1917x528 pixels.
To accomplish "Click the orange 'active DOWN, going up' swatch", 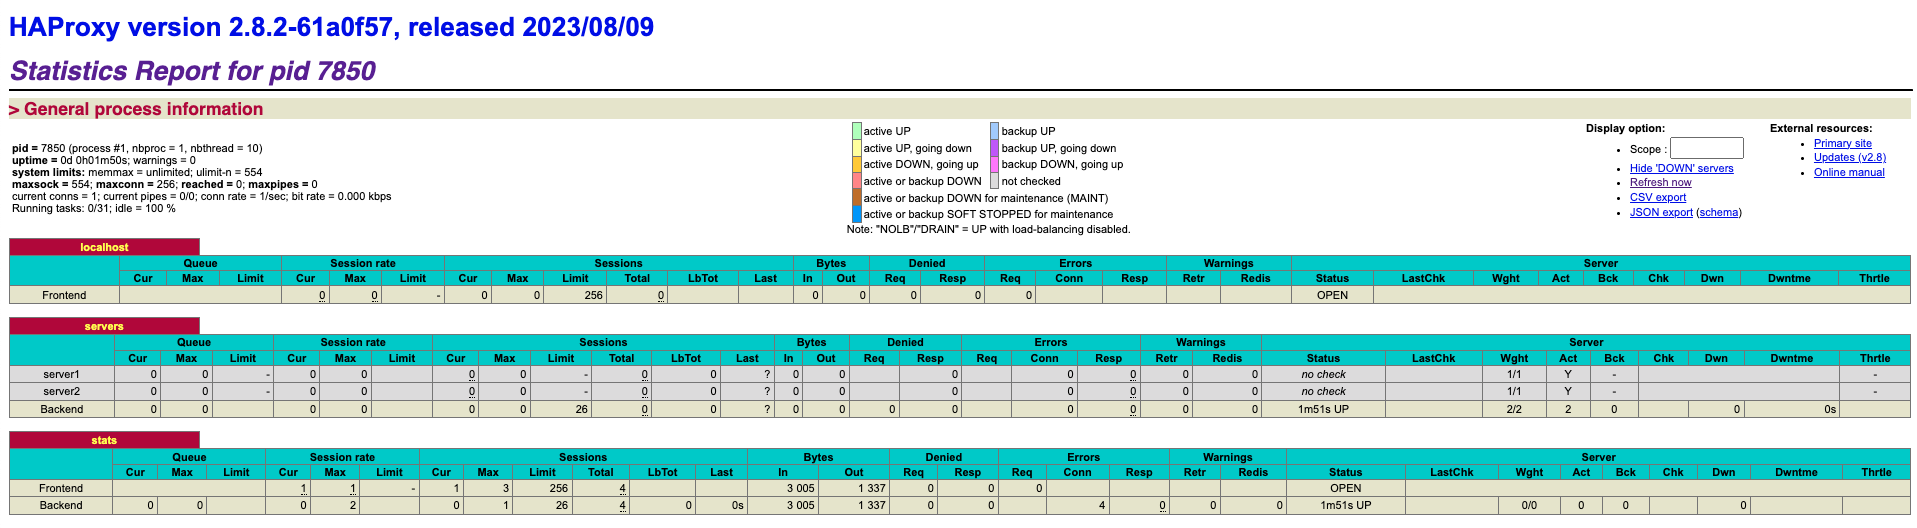I will coord(857,164).
